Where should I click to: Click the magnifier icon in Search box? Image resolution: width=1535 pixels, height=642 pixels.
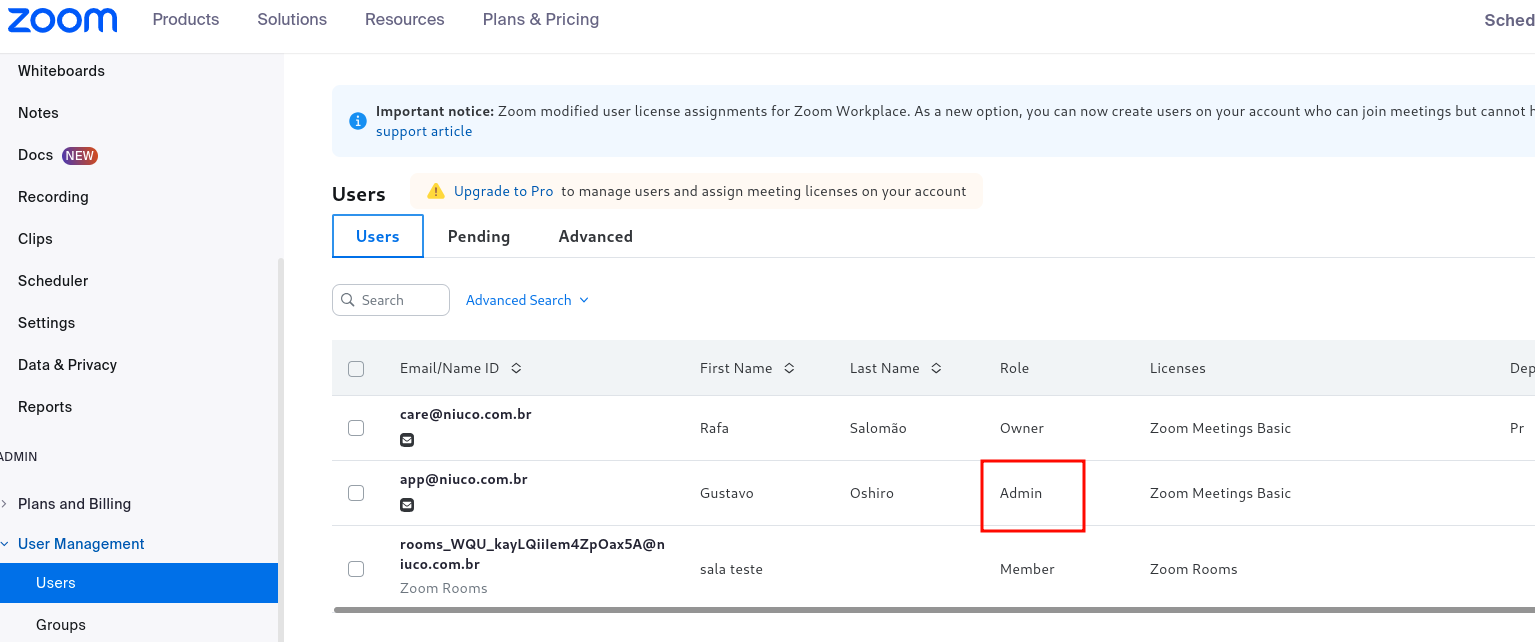(x=348, y=300)
